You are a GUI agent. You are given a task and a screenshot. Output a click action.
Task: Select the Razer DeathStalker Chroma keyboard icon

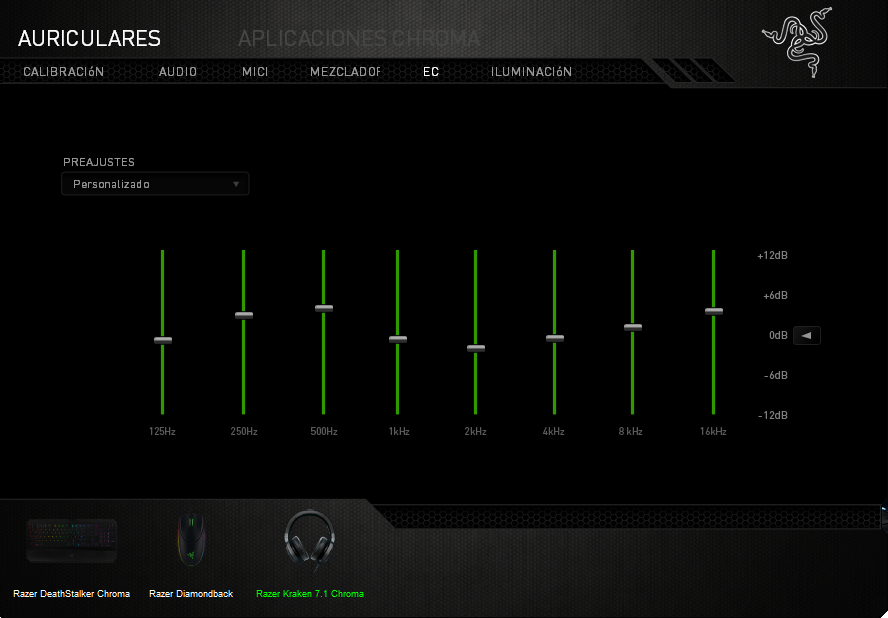(72, 541)
